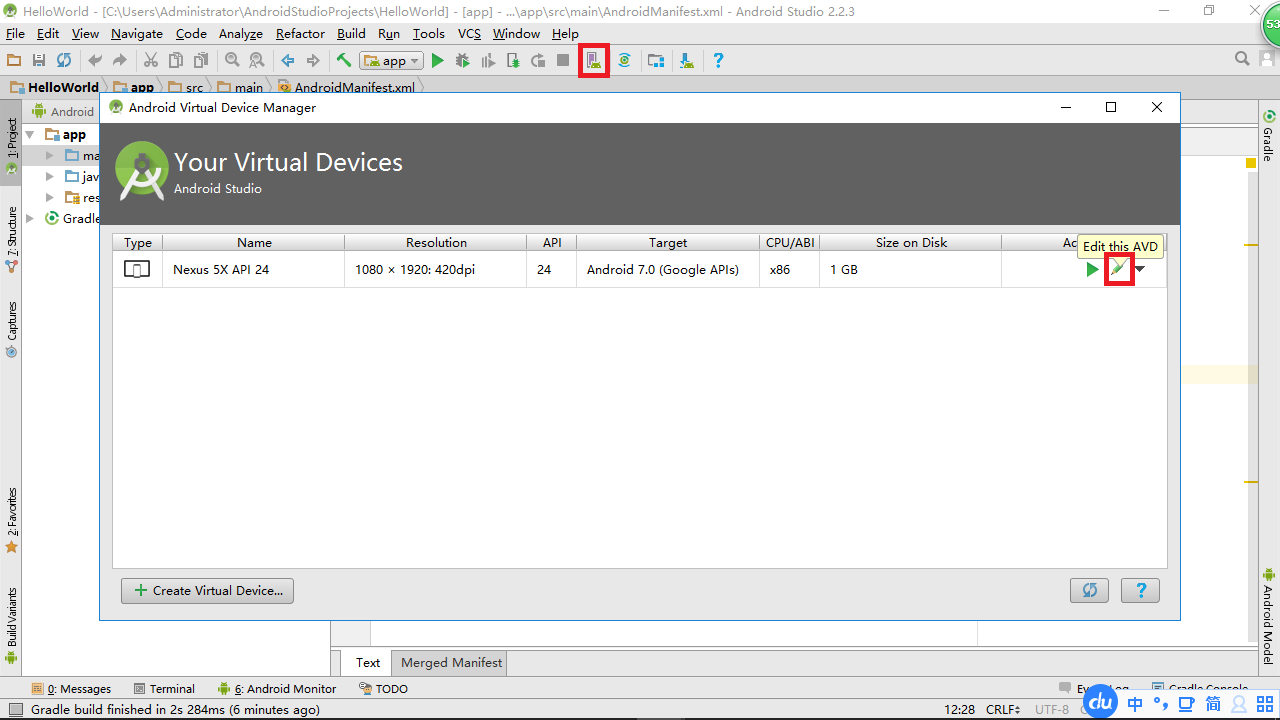Expand the res folder tree arrow
Image resolution: width=1280 pixels, height=720 pixels.
point(50,197)
